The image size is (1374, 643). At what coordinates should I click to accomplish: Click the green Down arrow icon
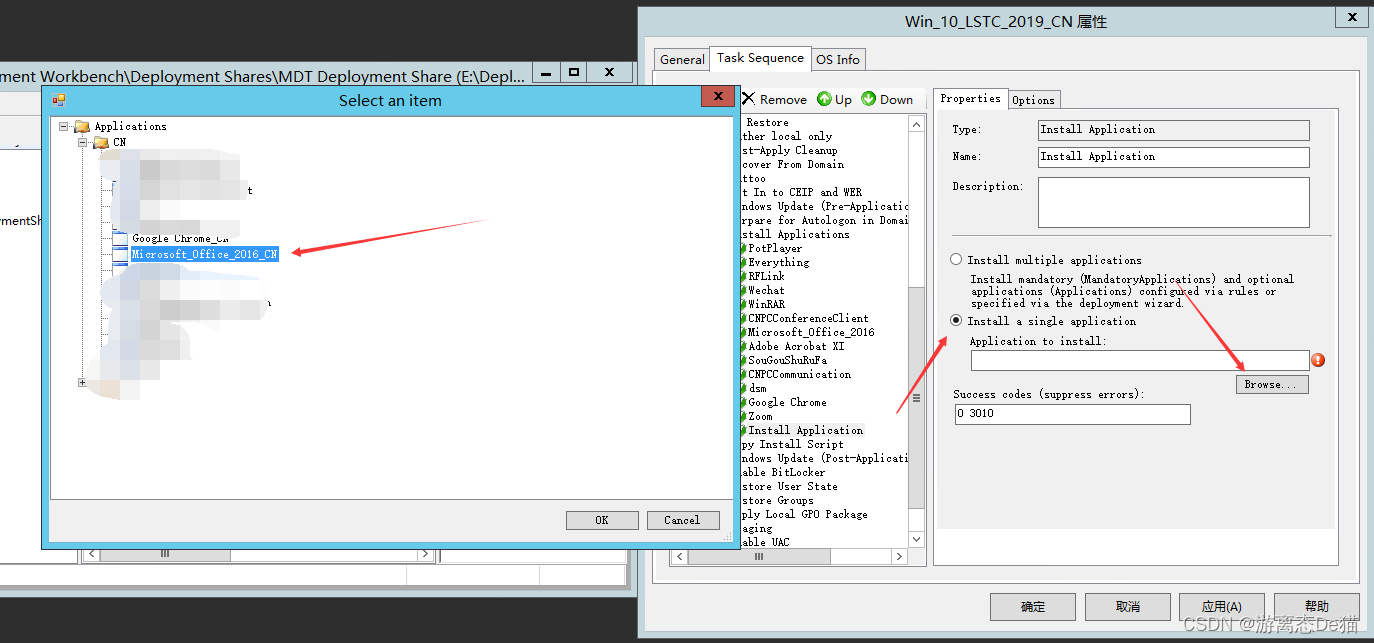click(867, 98)
